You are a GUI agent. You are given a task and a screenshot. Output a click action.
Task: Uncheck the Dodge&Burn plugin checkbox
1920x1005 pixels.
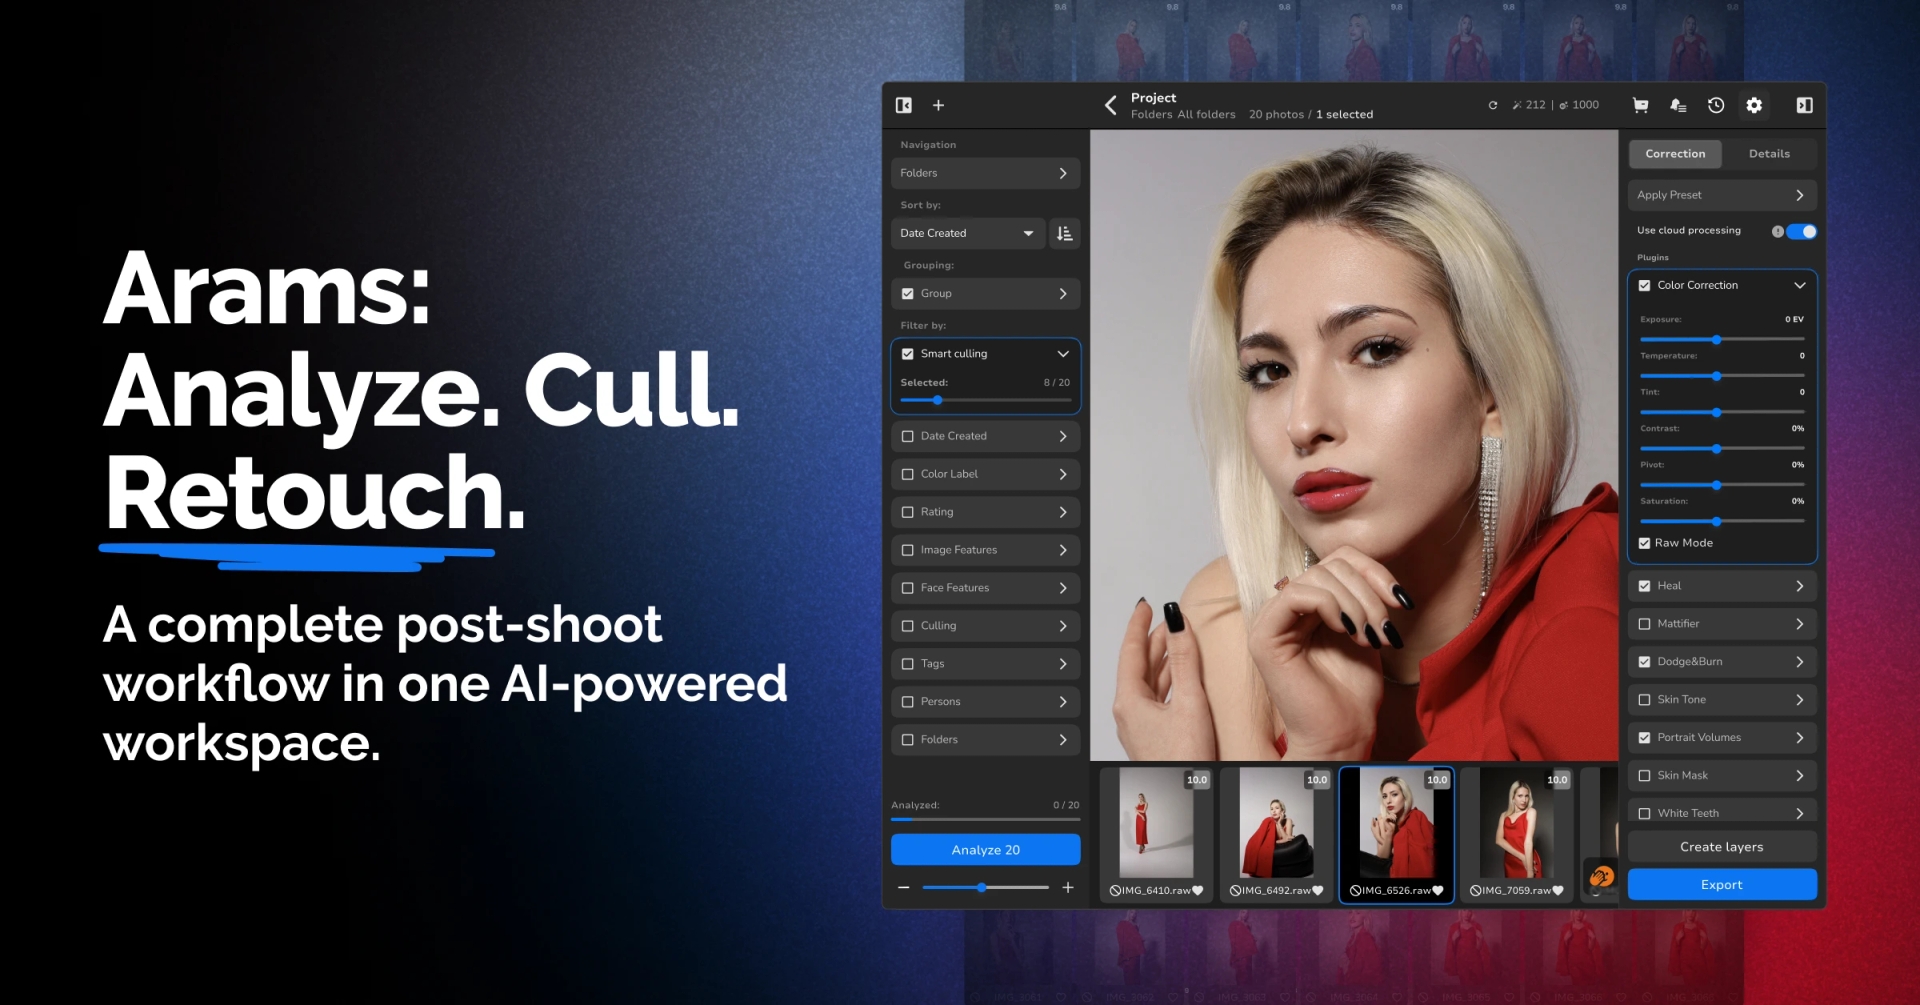[x=1644, y=662]
